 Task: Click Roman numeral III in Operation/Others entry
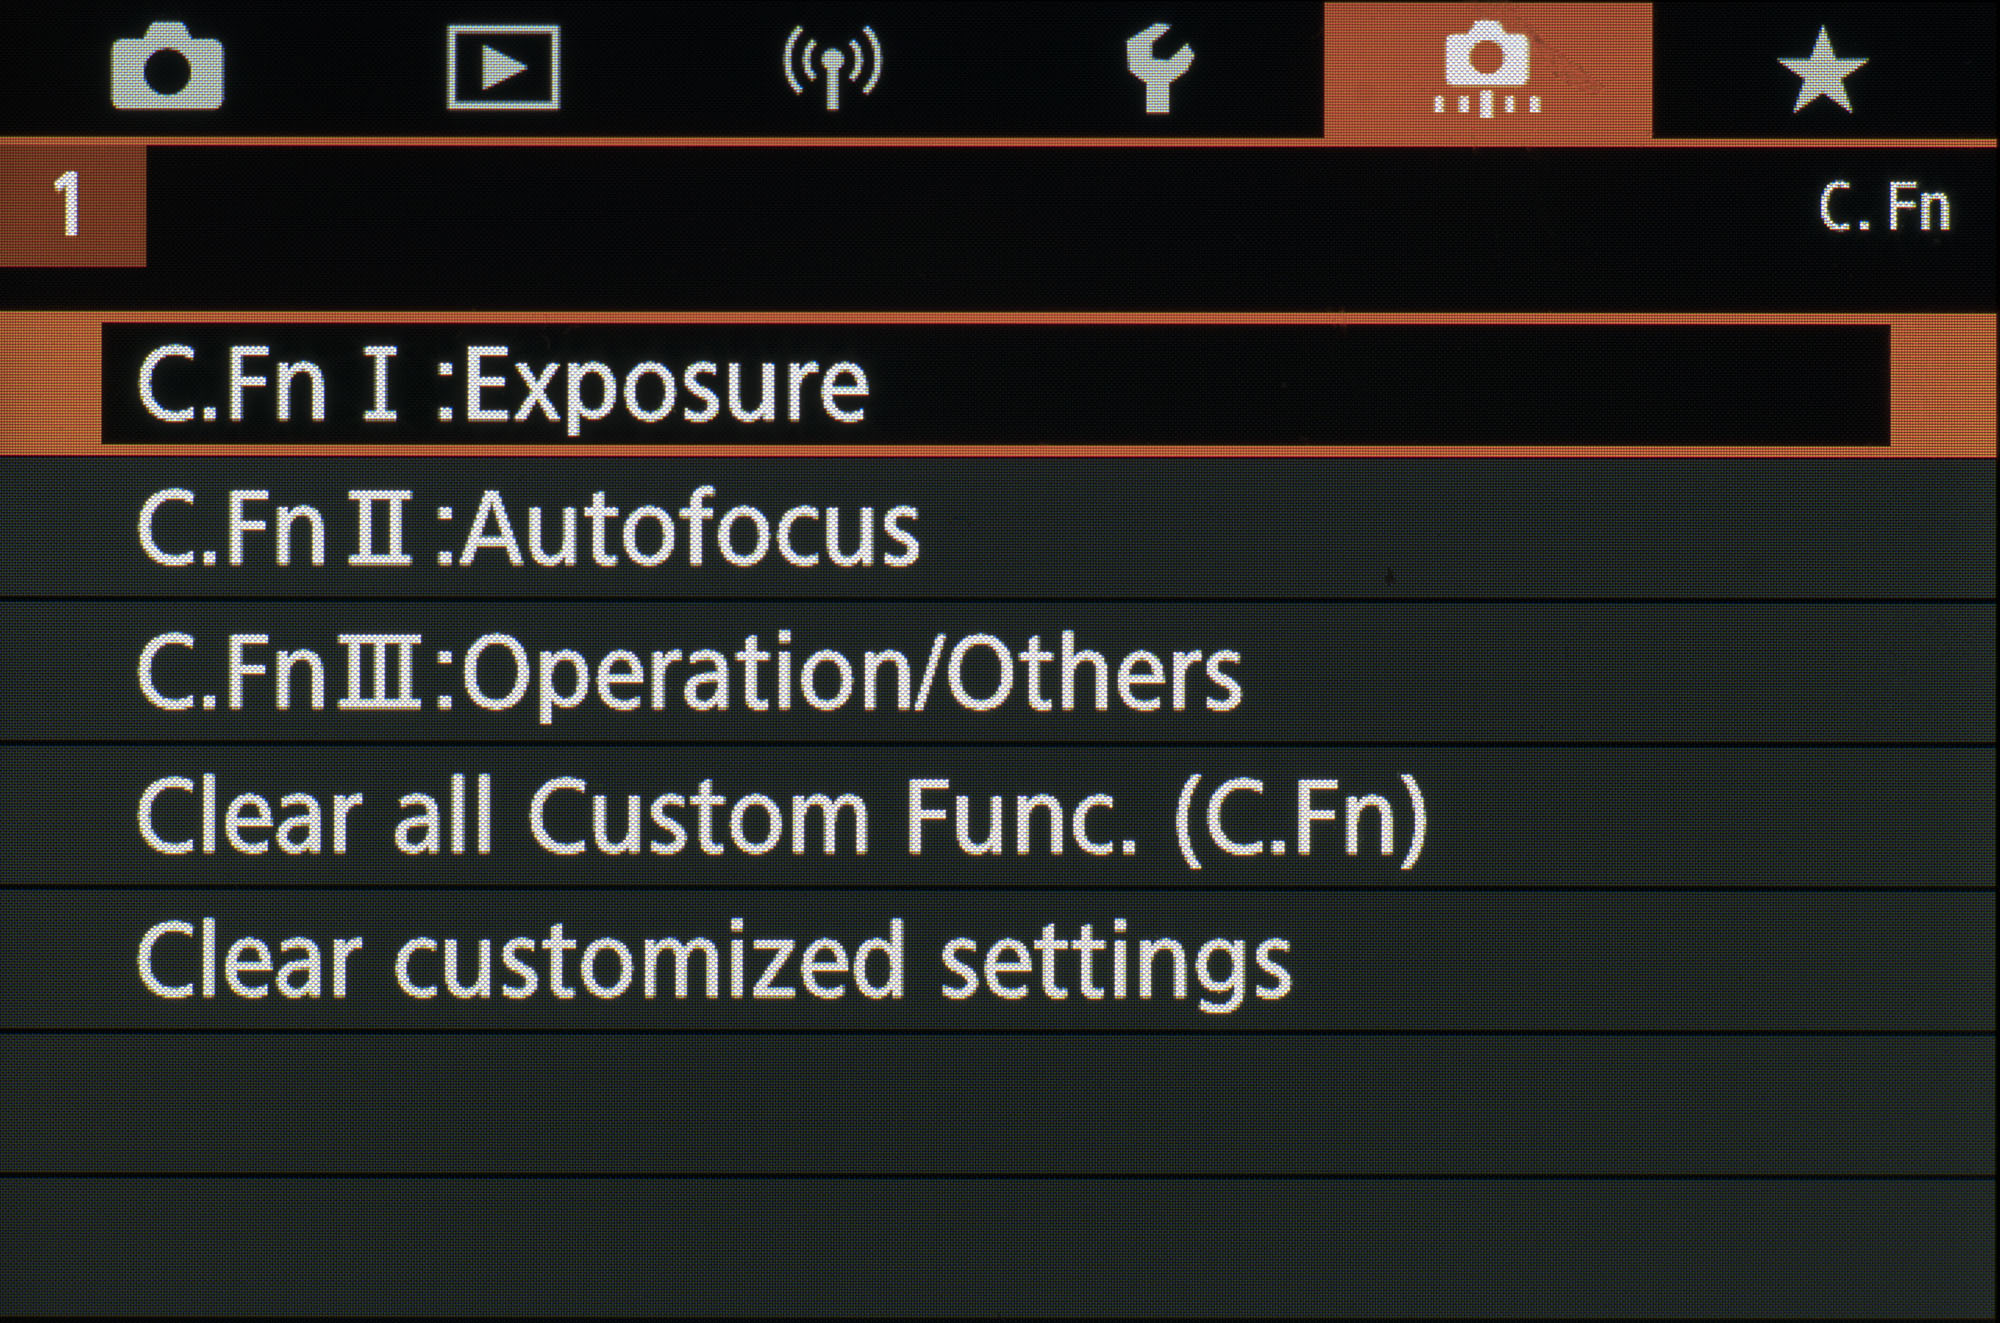tap(379, 672)
